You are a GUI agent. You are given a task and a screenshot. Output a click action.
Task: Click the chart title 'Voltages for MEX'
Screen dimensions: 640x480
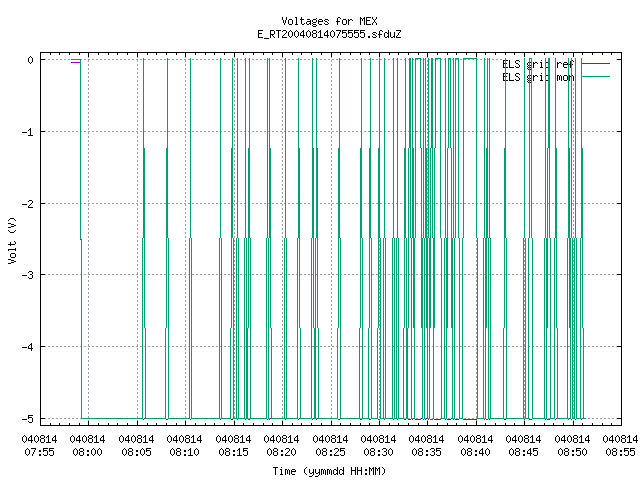329,21
